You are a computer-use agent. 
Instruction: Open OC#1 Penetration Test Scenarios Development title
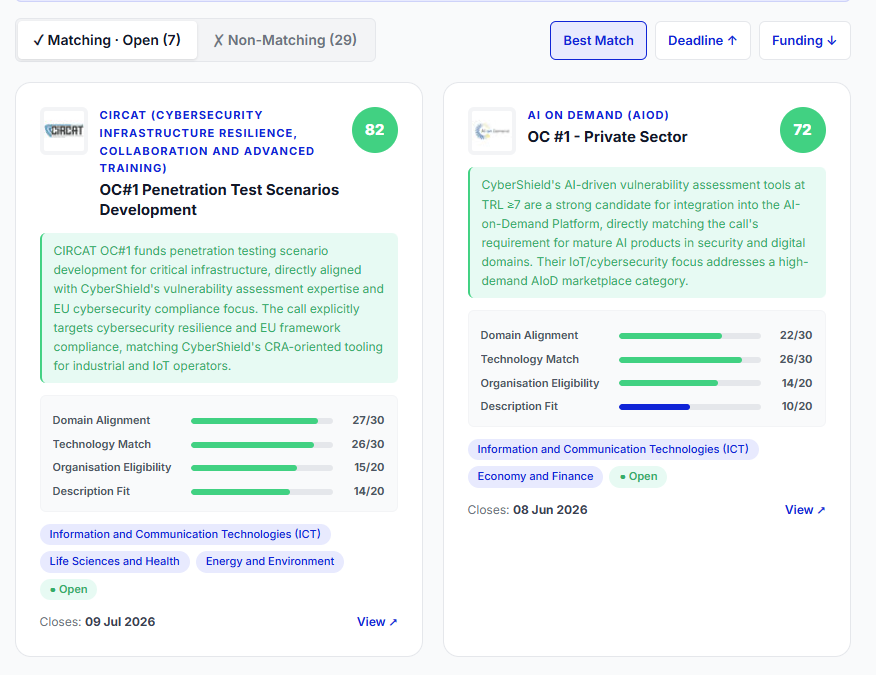(x=220, y=199)
